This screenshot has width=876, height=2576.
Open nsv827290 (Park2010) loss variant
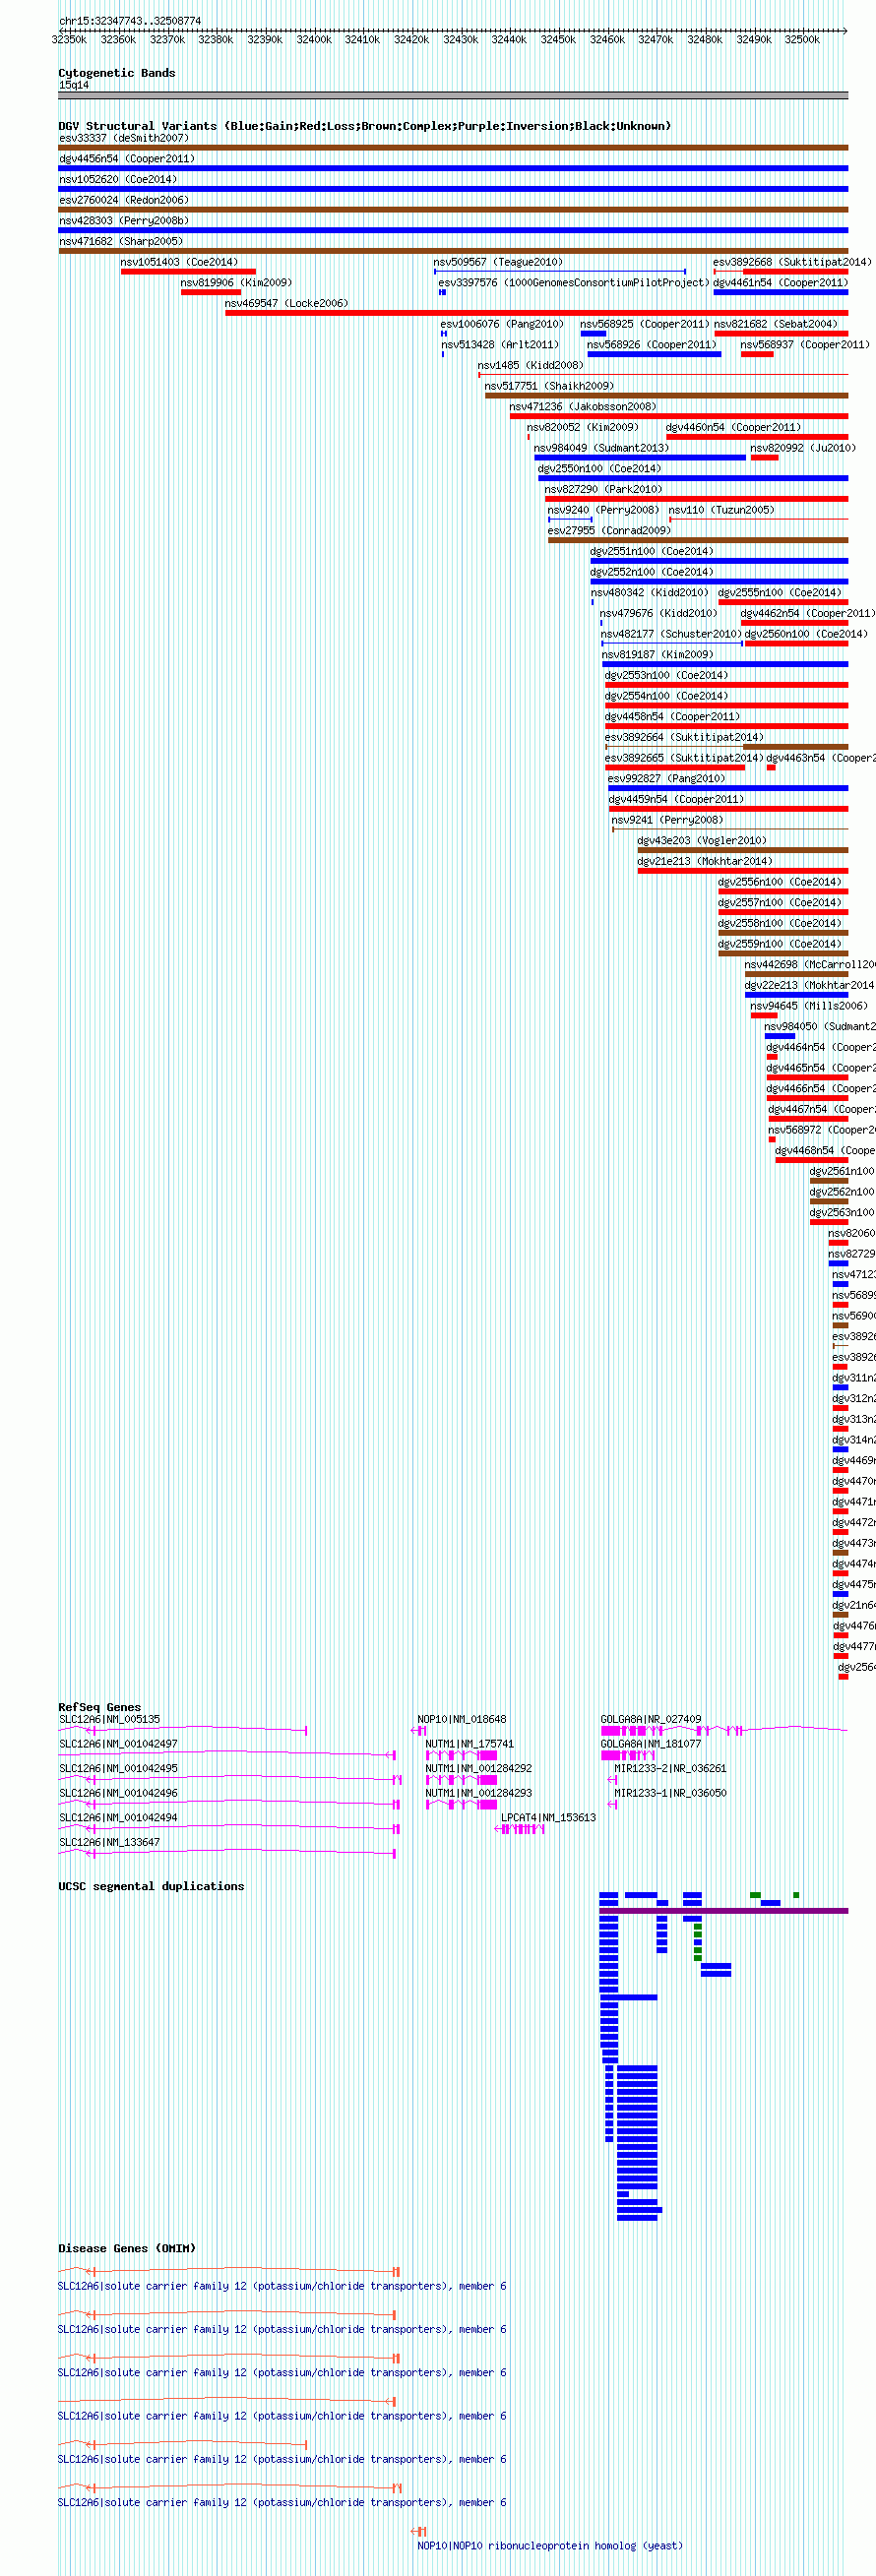(696, 499)
